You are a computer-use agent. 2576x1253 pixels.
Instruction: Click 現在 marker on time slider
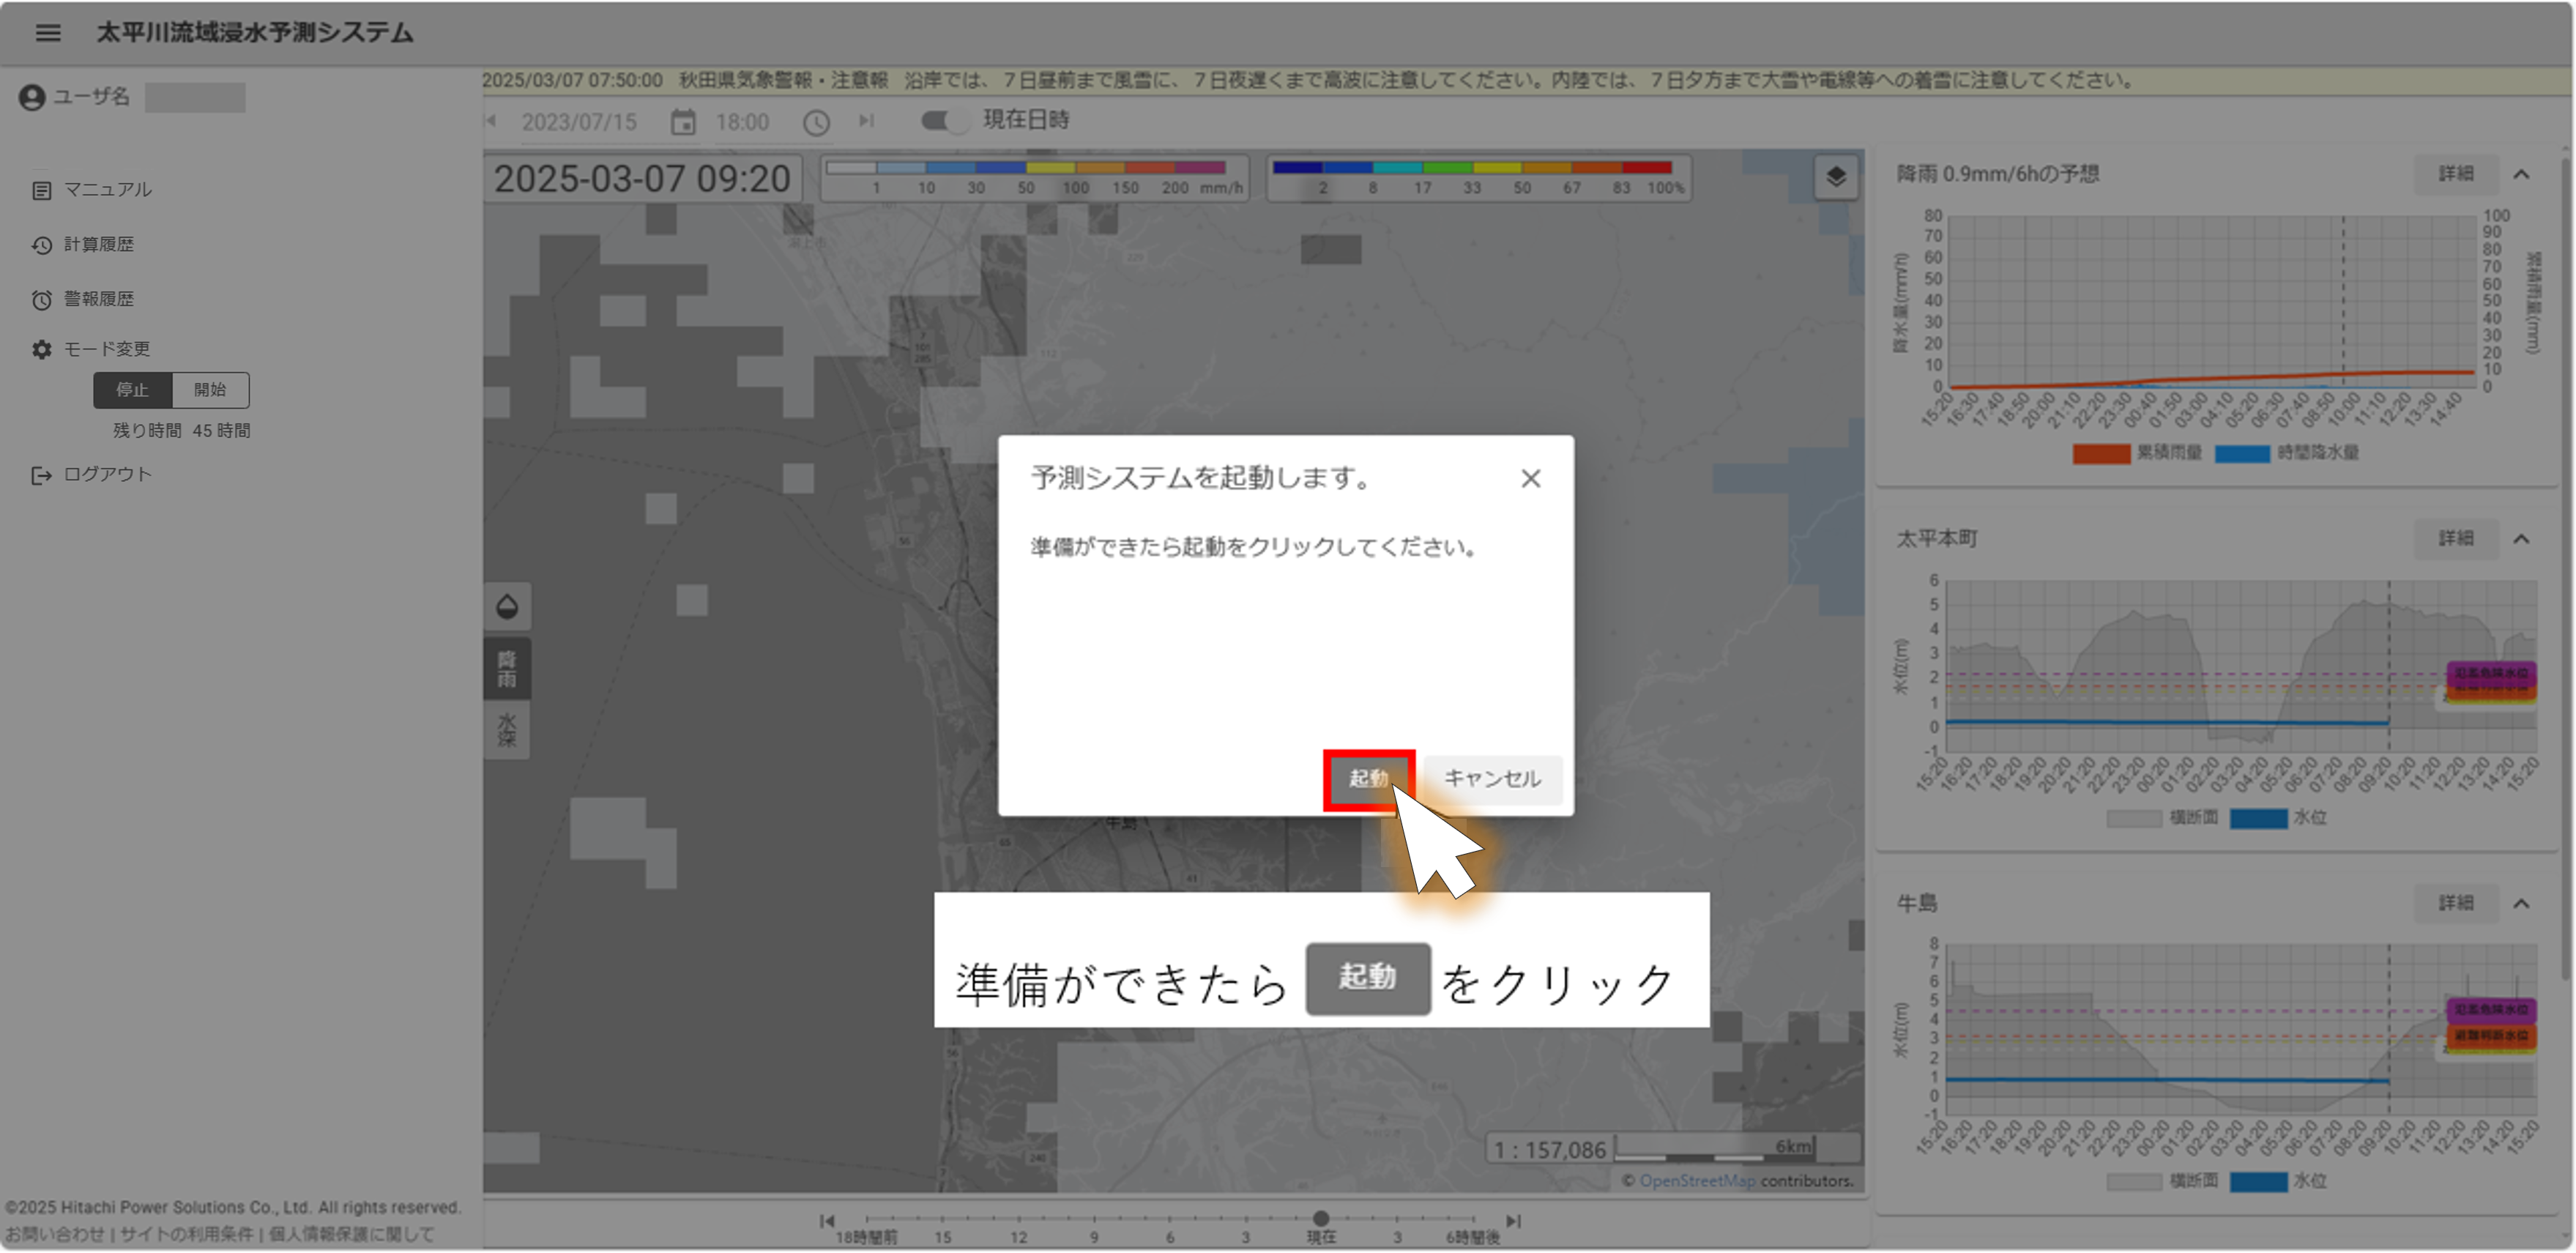1321,1219
